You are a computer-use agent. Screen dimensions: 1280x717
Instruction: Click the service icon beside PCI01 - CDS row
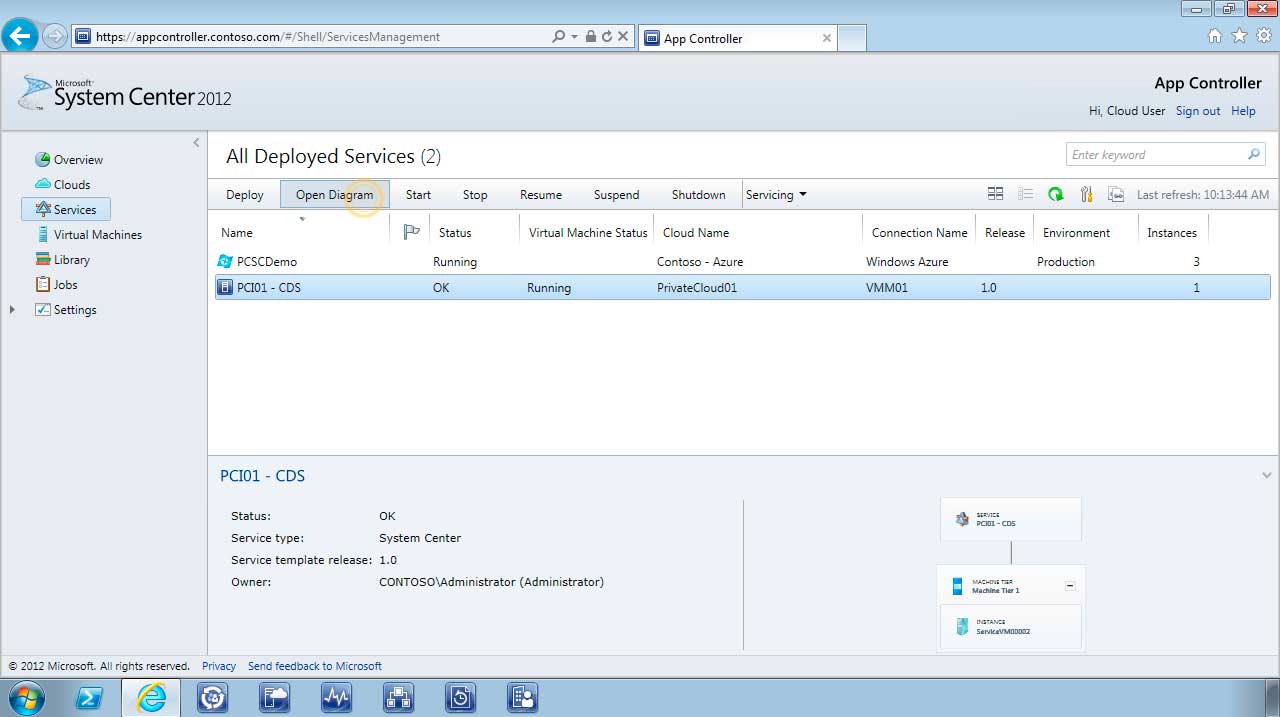tap(225, 287)
